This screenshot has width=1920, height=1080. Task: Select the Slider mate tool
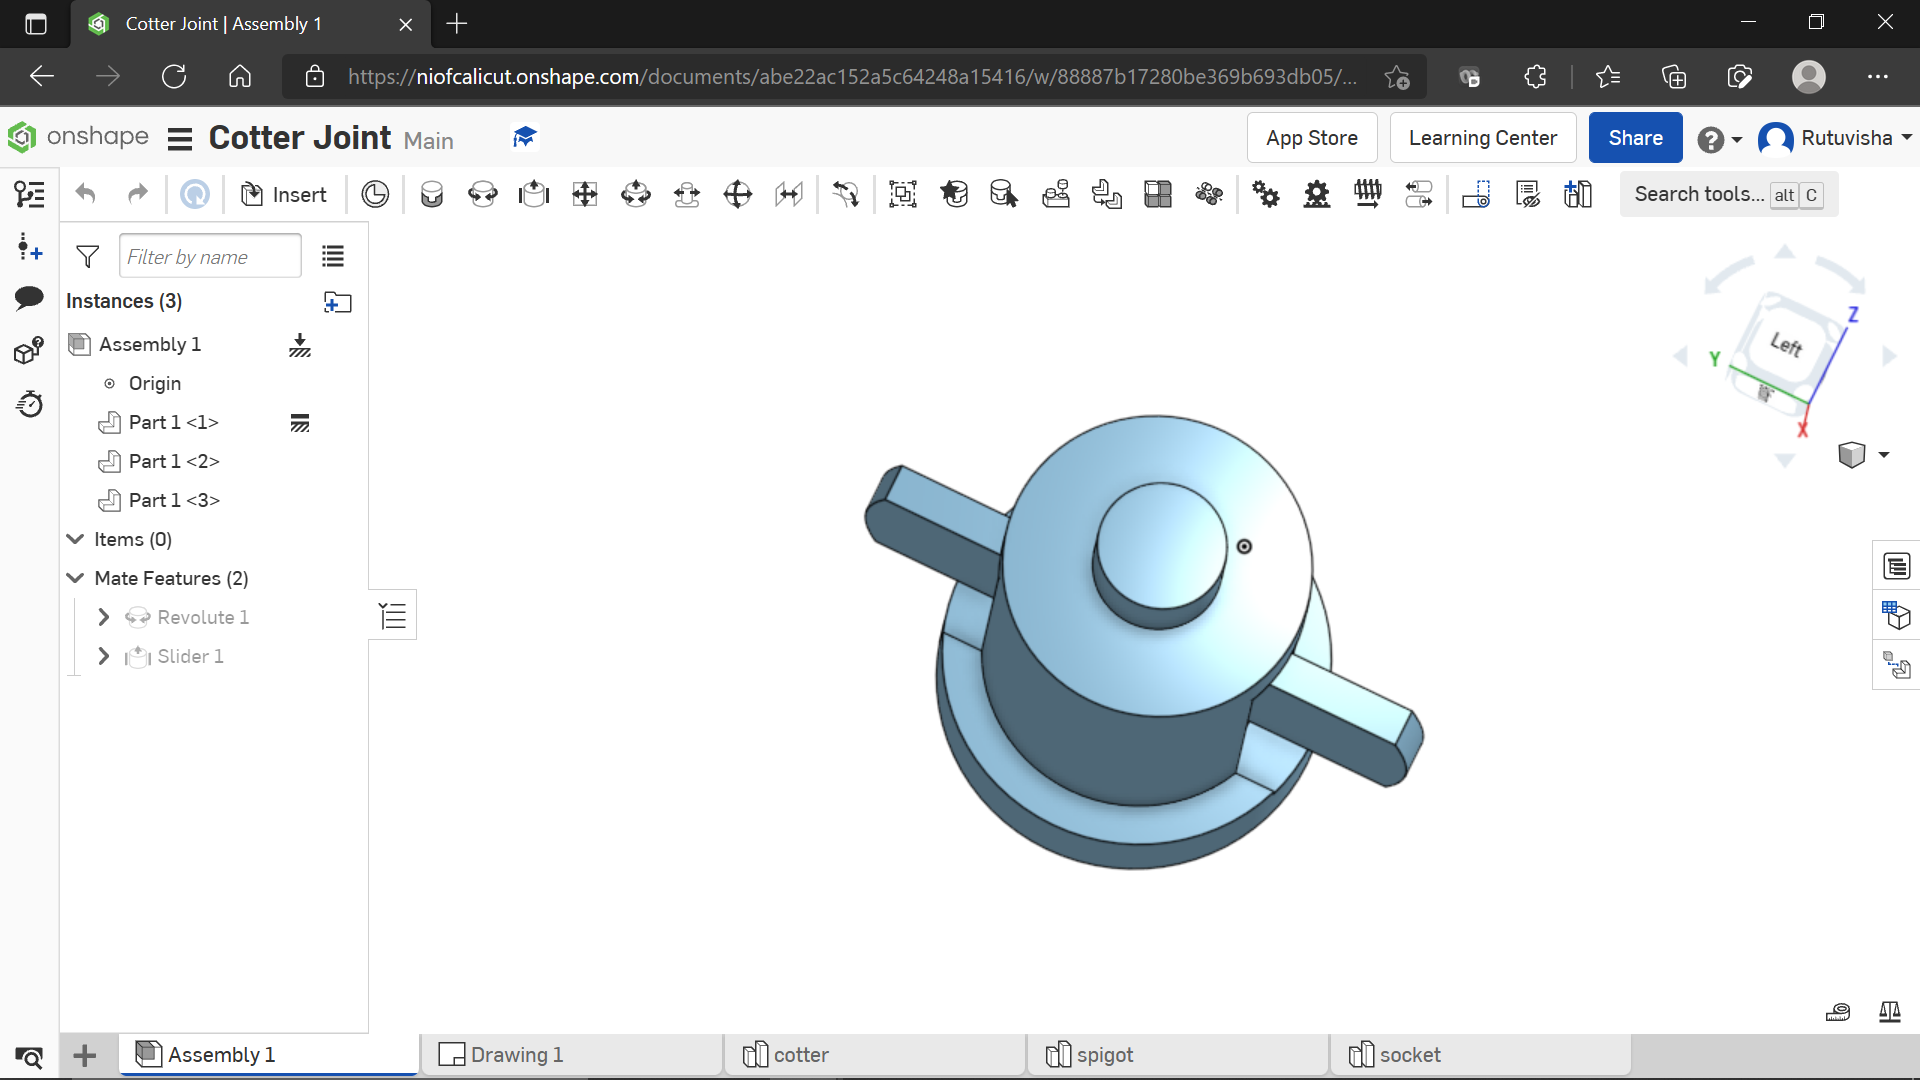(534, 194)
